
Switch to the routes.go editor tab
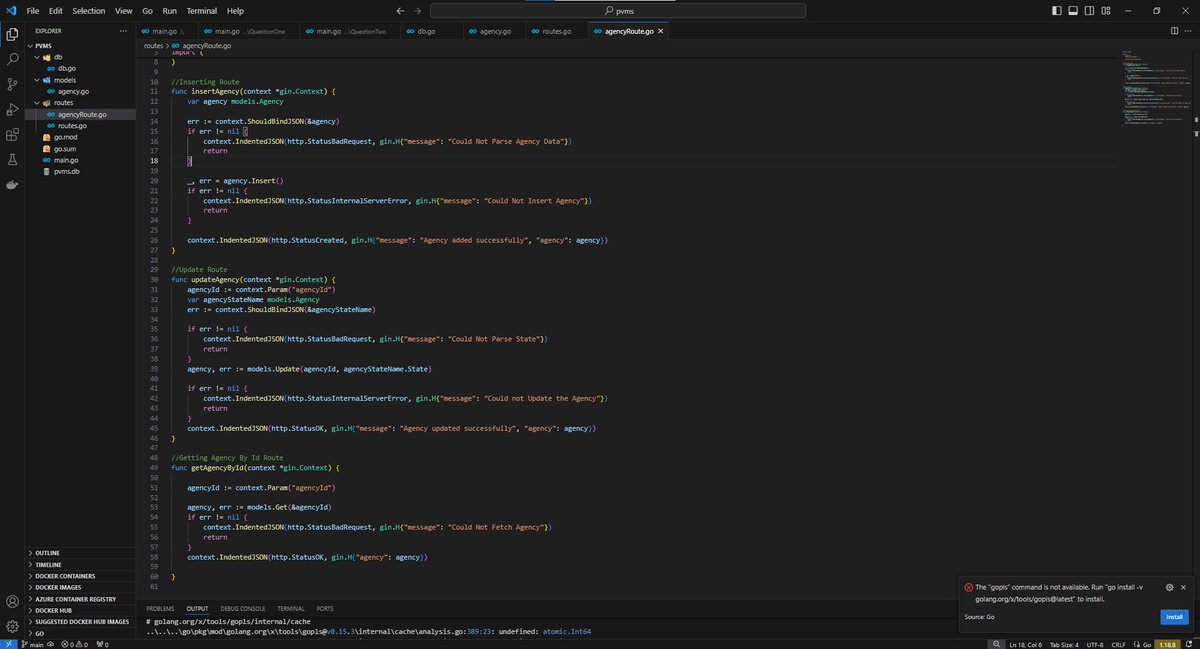click(x=557, y=31)
